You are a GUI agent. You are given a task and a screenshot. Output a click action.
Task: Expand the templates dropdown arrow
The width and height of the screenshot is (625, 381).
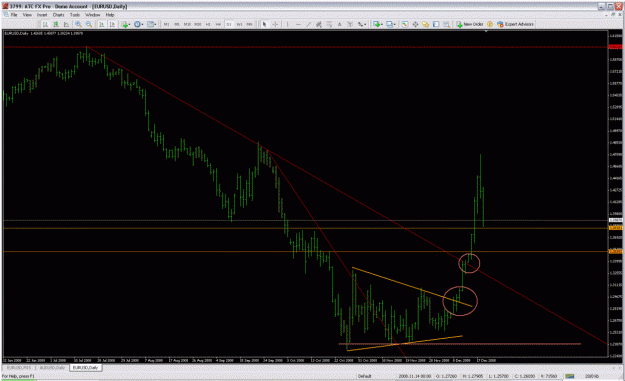[x=155, y=24]
